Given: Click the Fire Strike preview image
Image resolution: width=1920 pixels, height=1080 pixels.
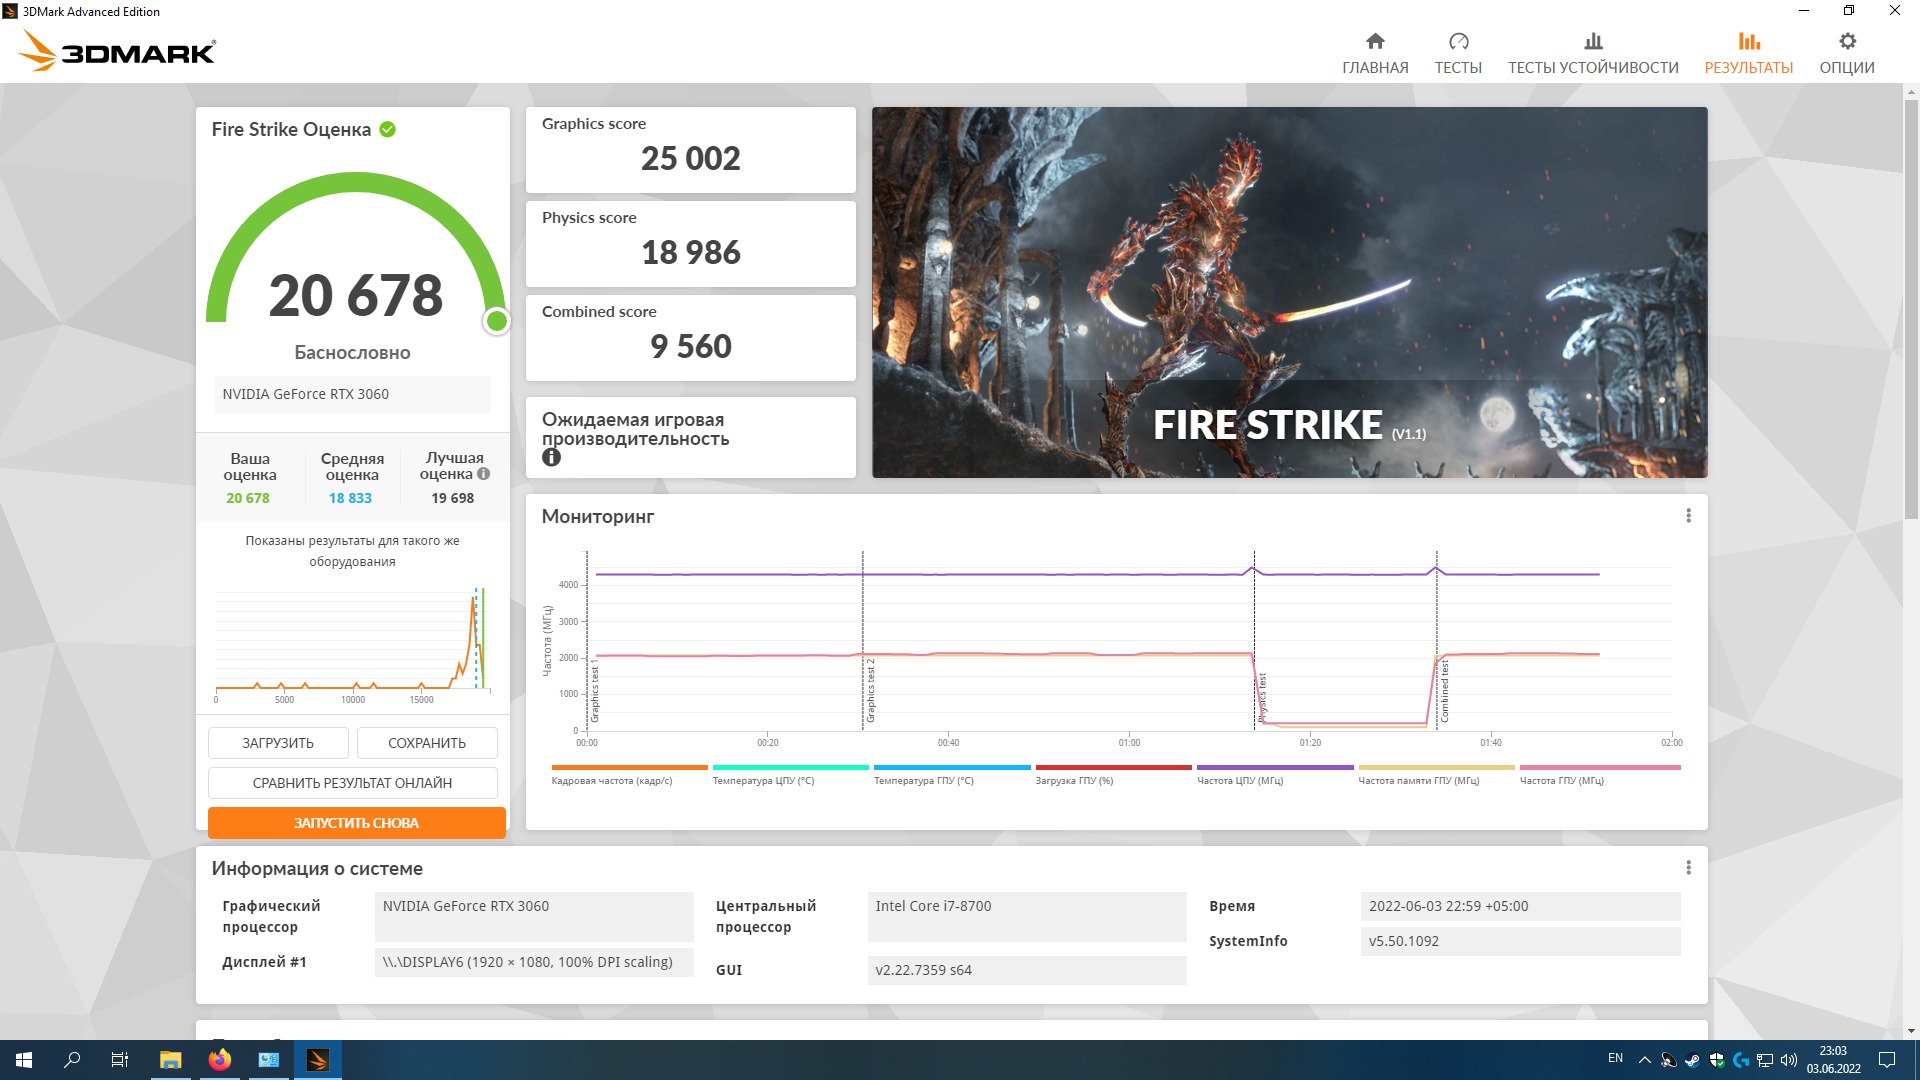Looking at the screenshot, I should 1289,292.
